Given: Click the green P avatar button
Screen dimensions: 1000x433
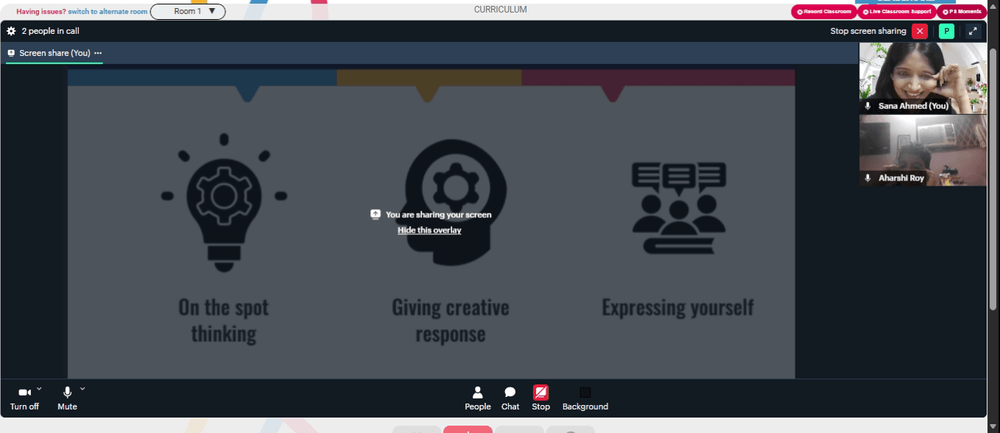Looking at the screenshot, I should point(946,31).
